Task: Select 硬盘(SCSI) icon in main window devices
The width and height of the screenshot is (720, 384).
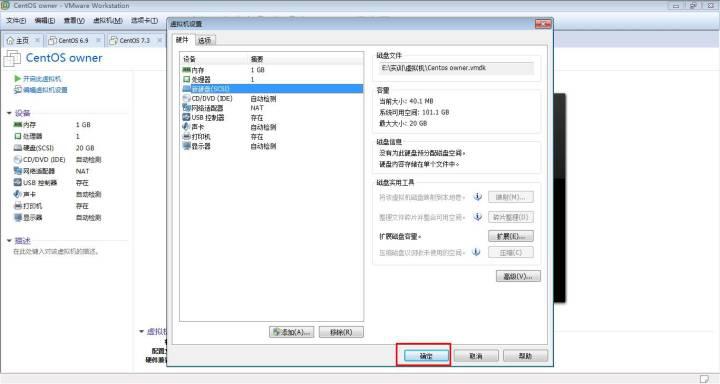Action: (x=17, y=148)
